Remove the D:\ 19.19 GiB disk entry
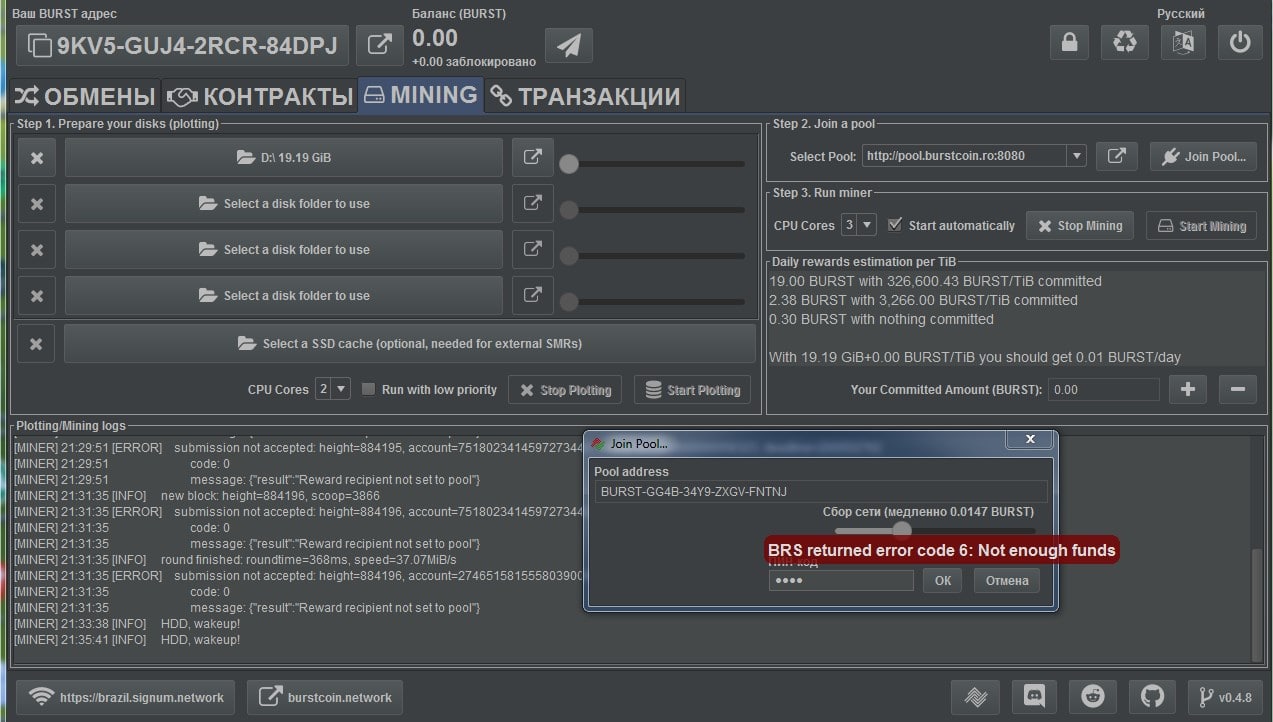 tap(37, 158)
